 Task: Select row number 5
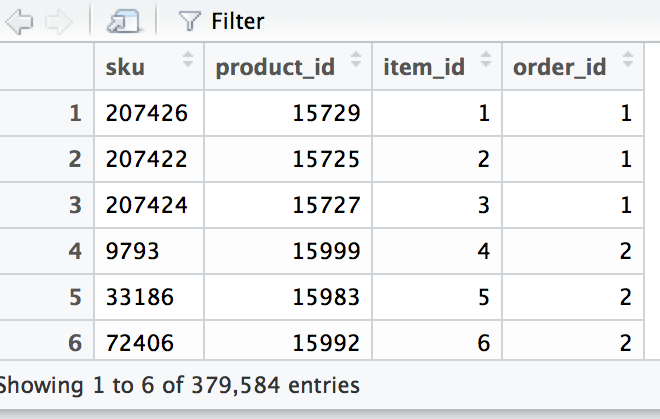(73, 298)
